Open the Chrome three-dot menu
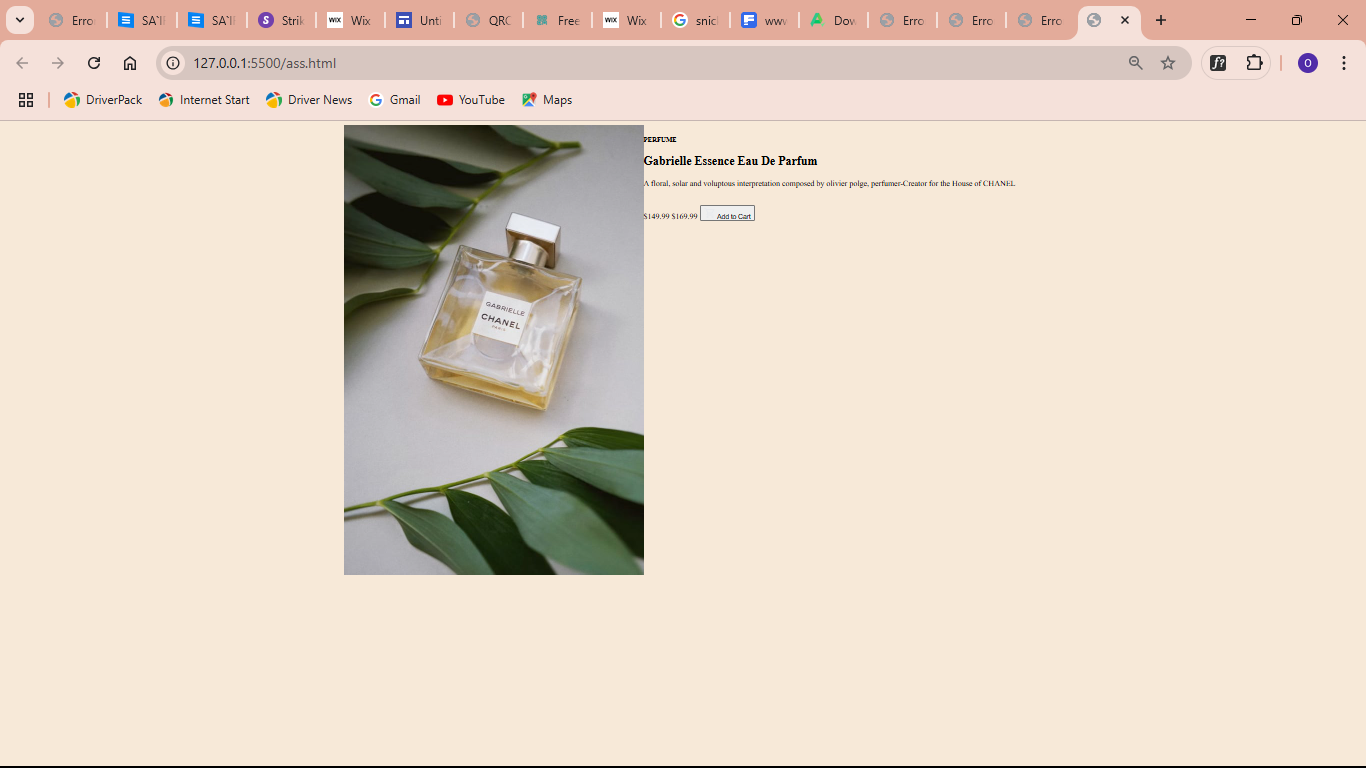Screen dimensions: 1366x768 (1344, 63)
